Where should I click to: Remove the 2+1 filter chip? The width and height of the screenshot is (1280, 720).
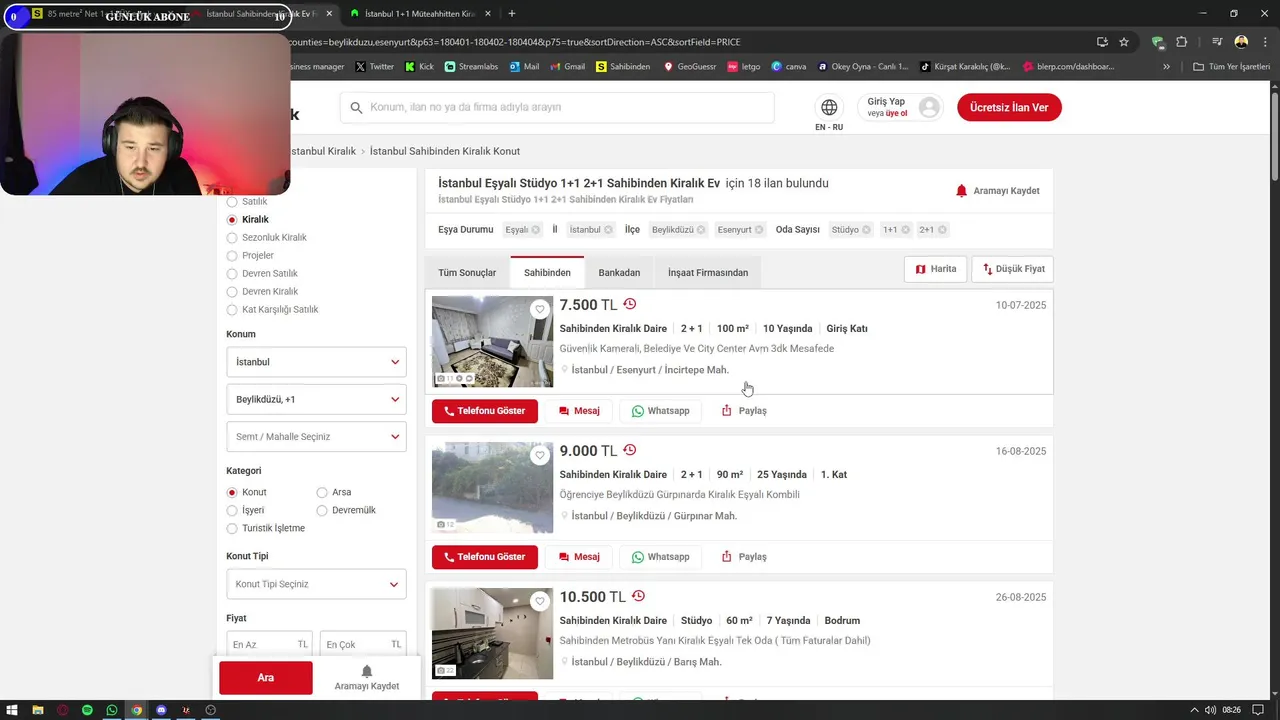tap(942, 230)
